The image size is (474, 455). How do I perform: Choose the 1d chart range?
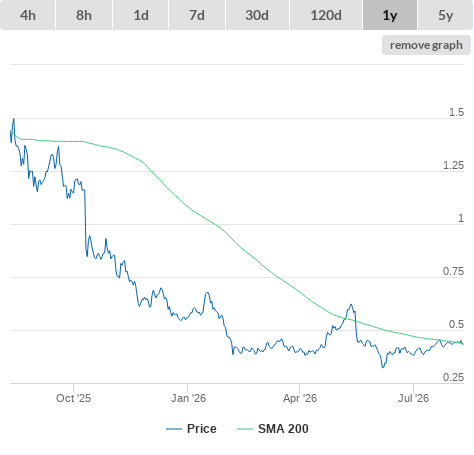141,15
